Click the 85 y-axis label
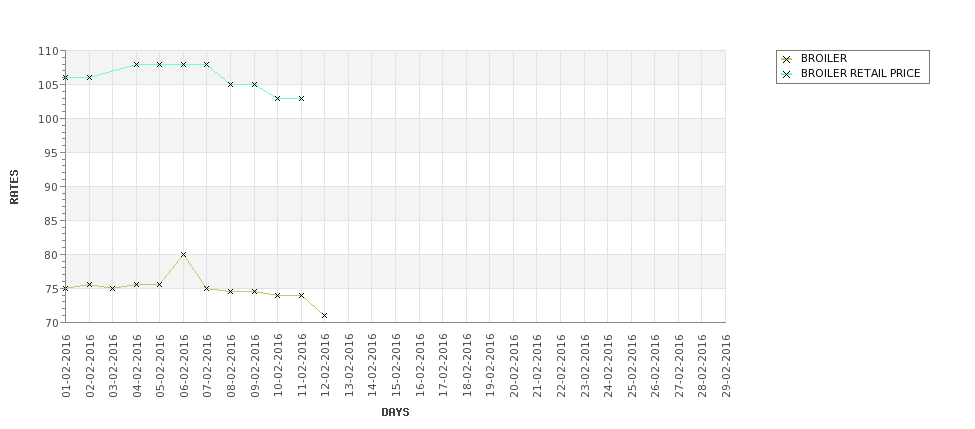 click(x=53, y=221)
